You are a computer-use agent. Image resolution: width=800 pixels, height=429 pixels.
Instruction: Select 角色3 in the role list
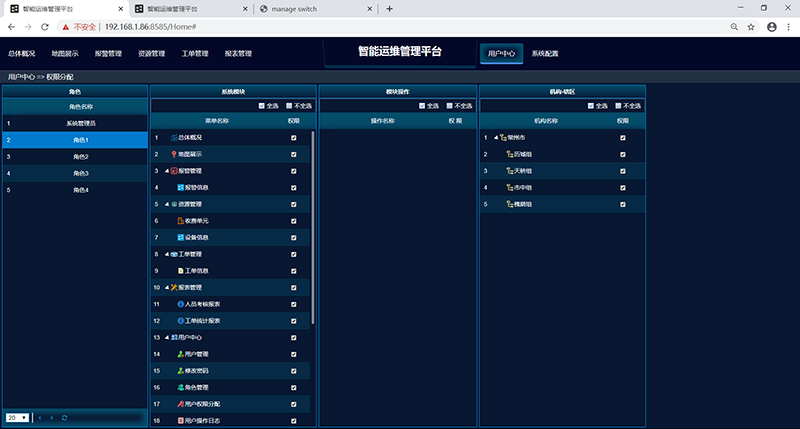(80, 174)
